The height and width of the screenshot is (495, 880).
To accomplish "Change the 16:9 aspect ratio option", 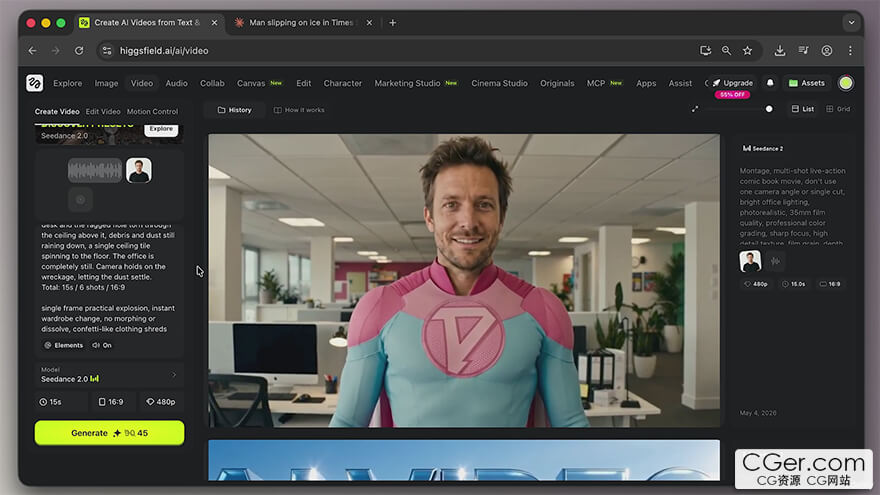I will pyautogui.click(x=111, y=402).
